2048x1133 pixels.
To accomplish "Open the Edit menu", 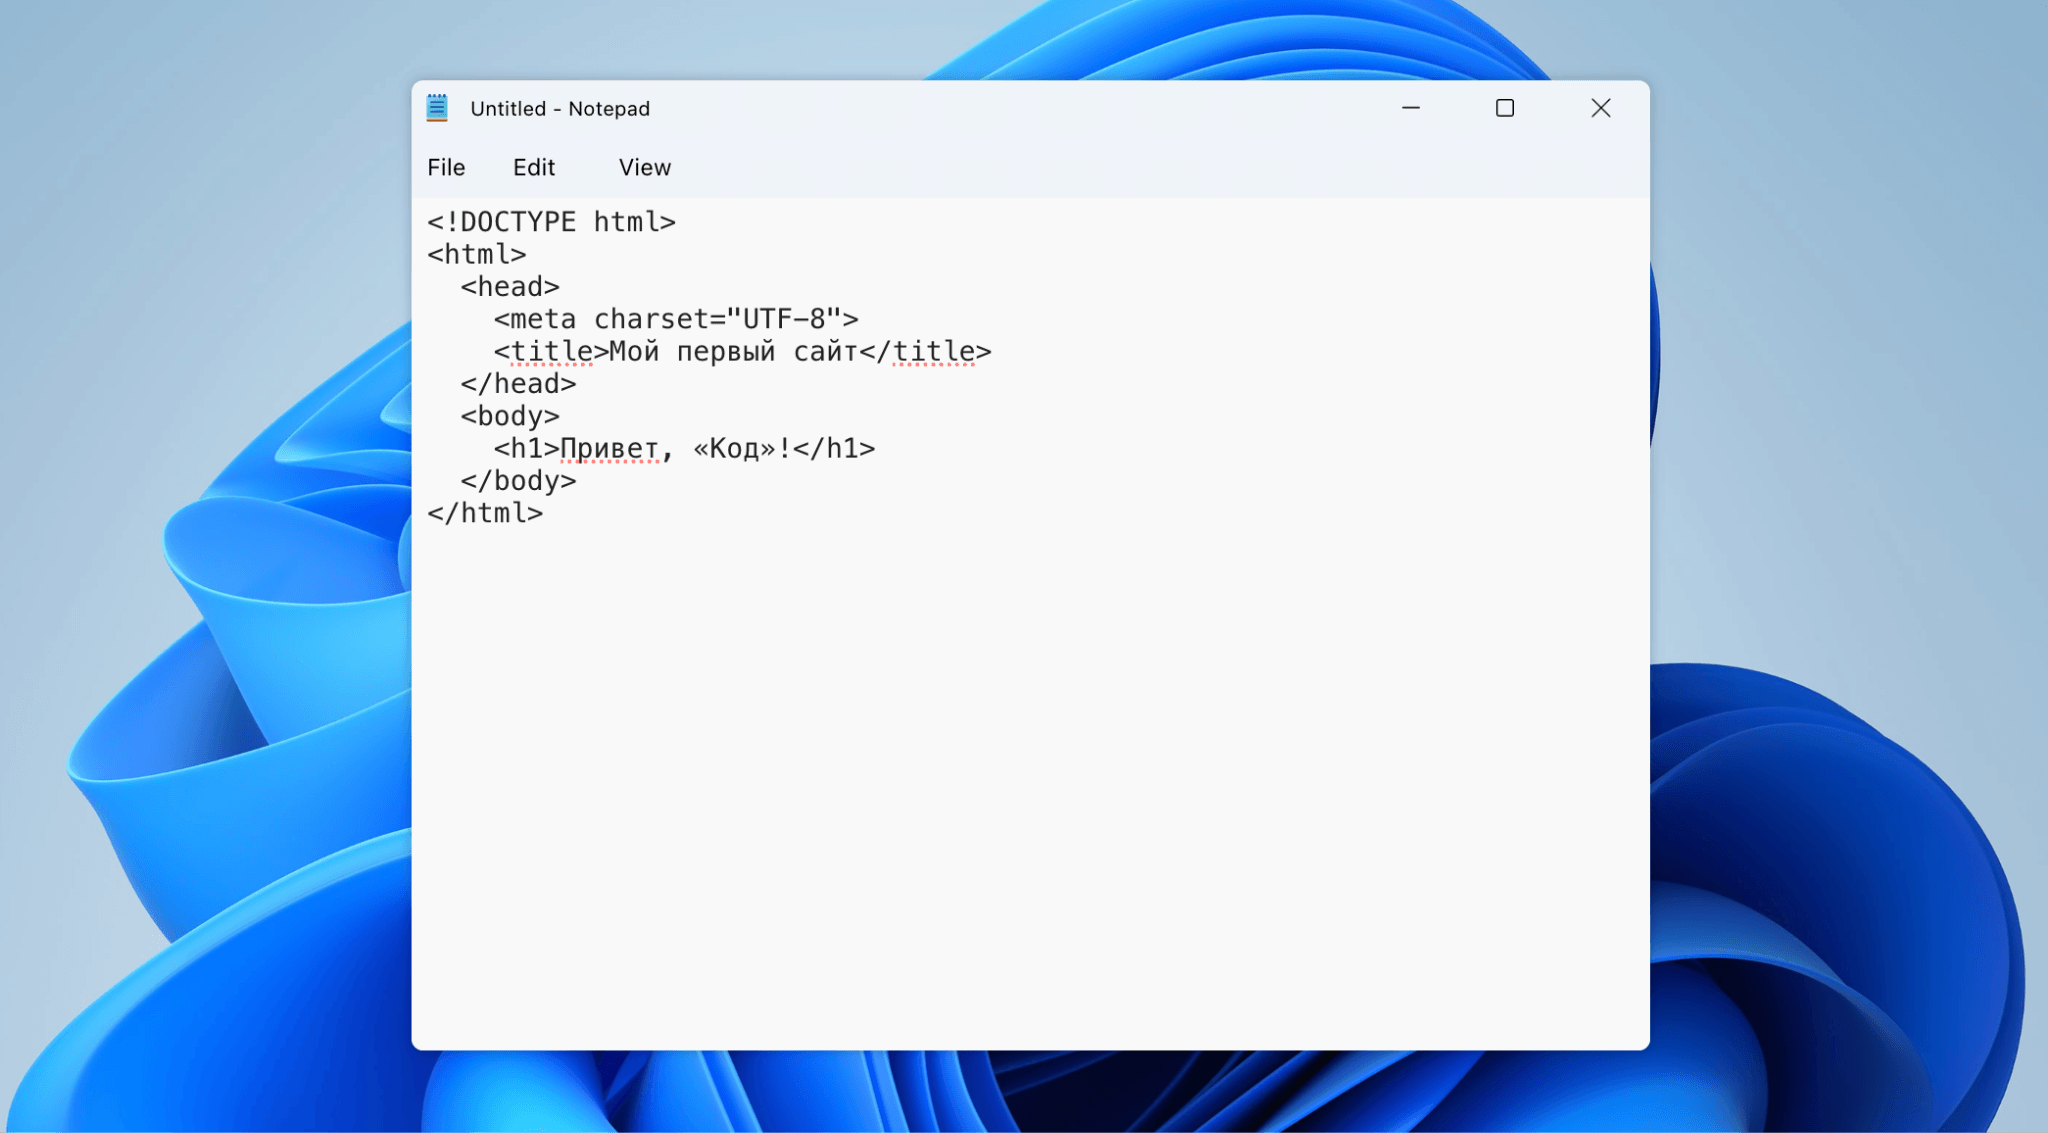I will [x=534, y=167].
